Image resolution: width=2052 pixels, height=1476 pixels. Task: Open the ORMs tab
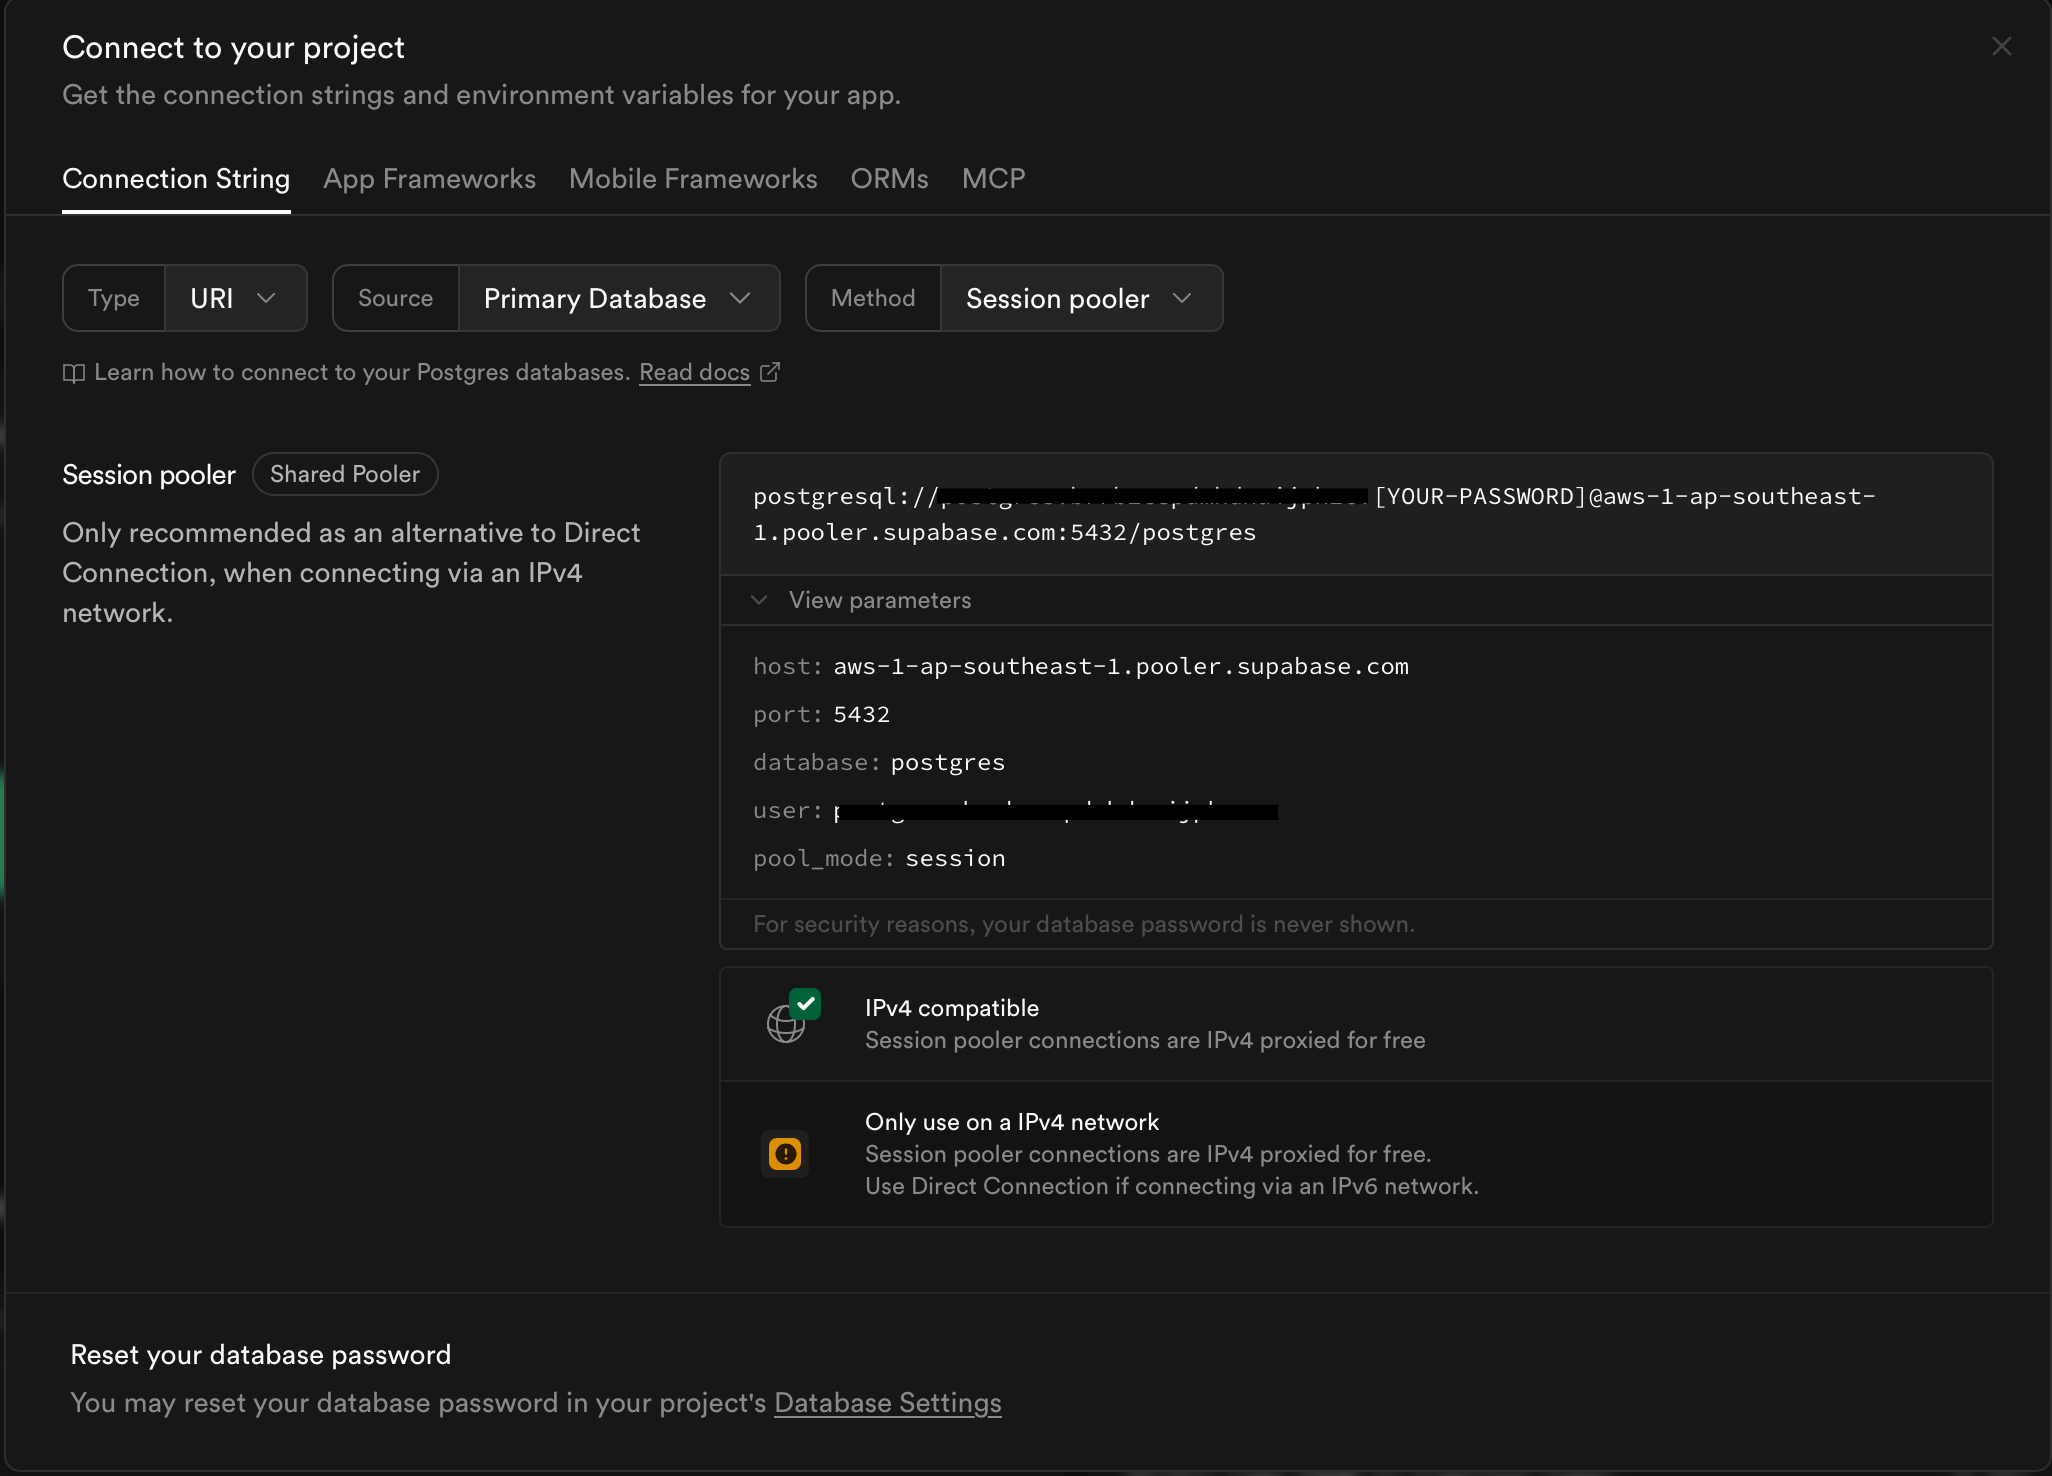coord(889,179)
